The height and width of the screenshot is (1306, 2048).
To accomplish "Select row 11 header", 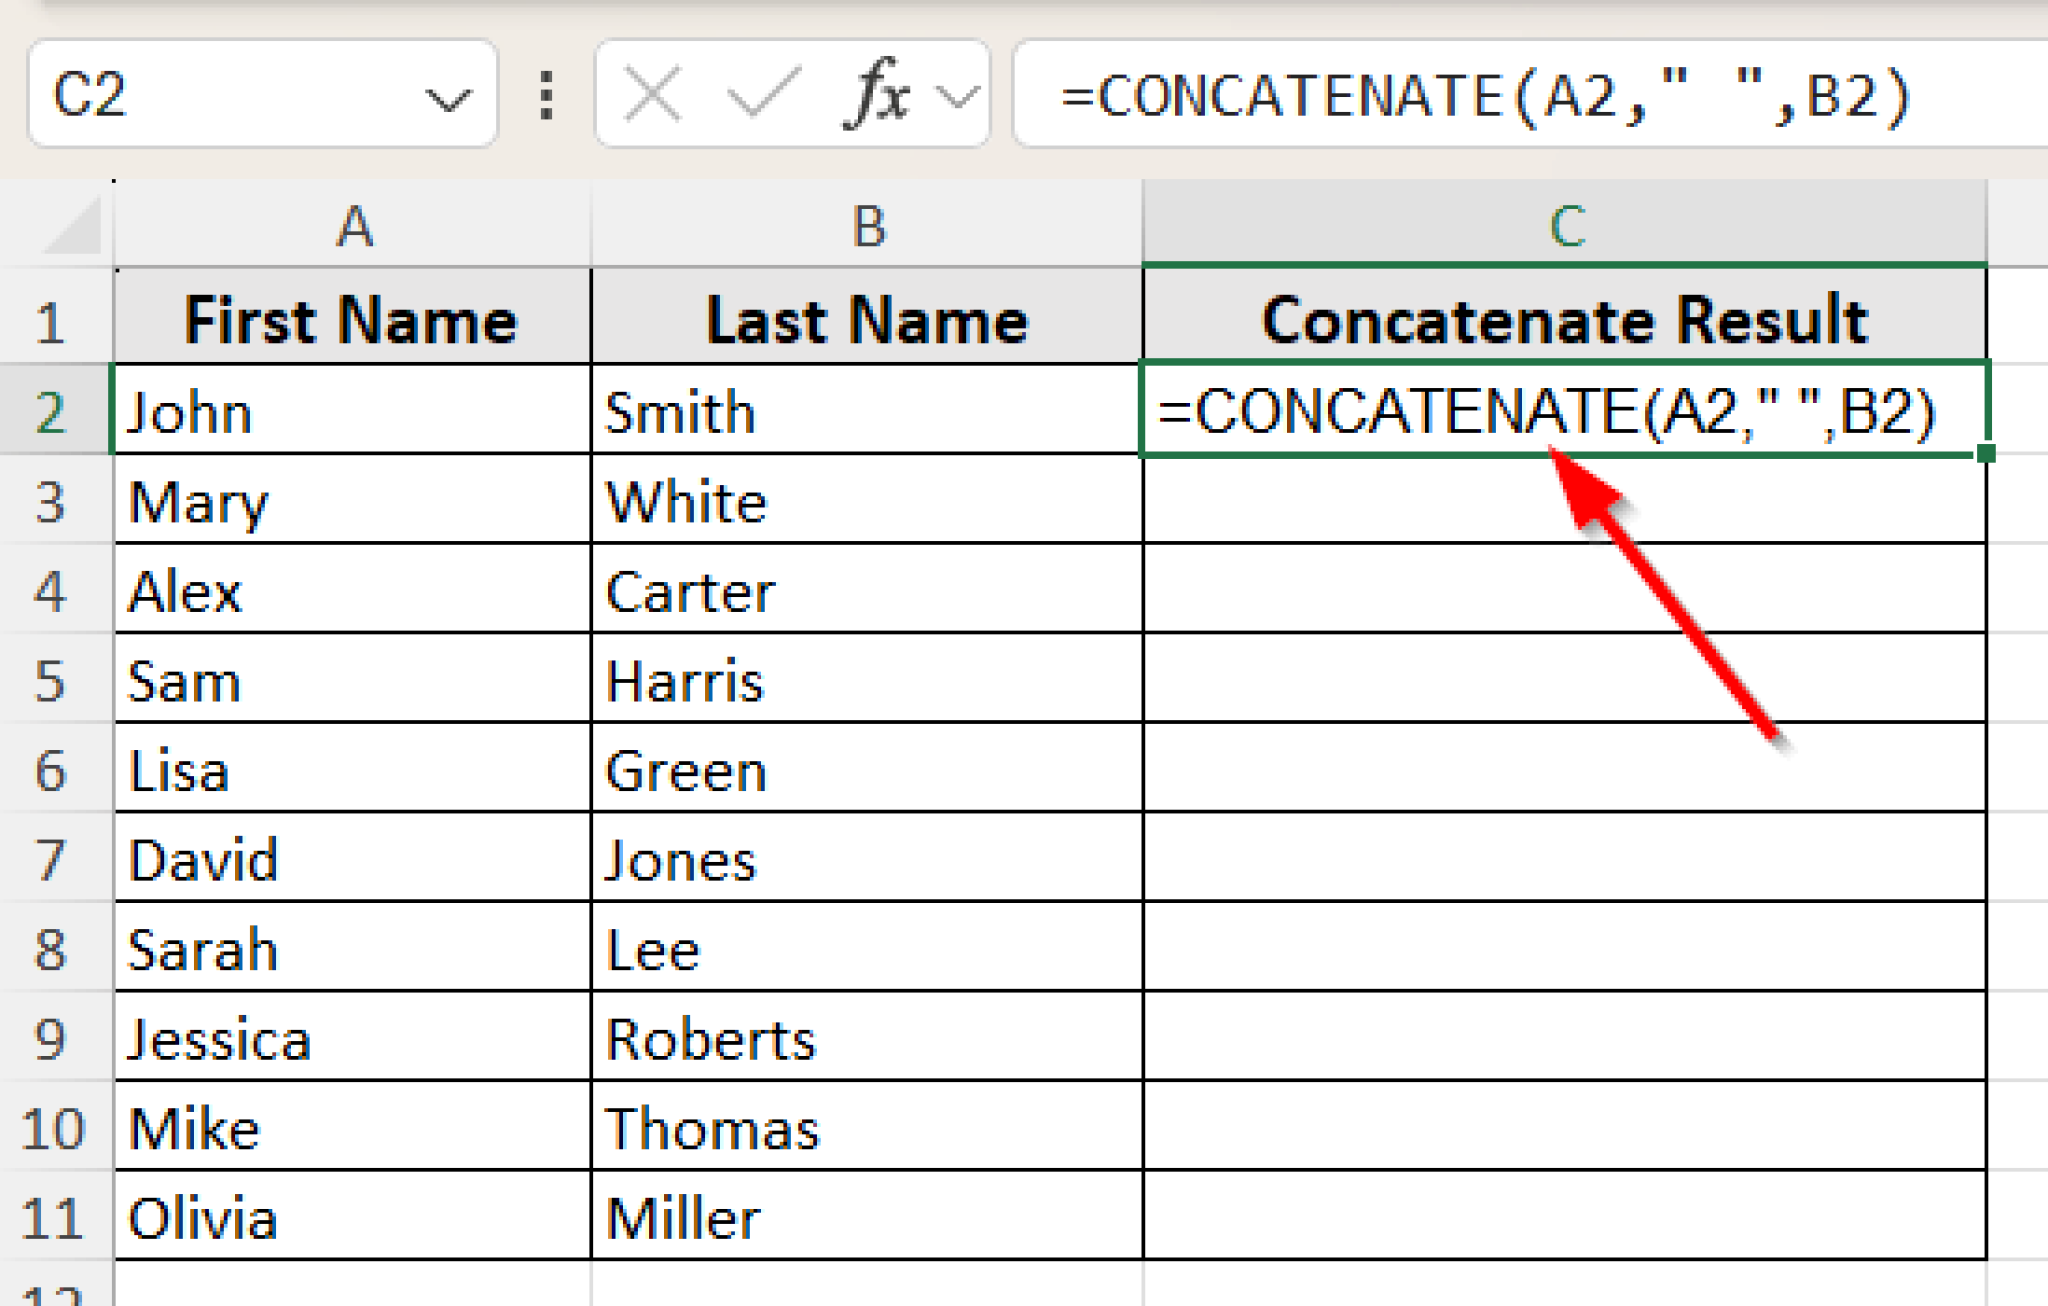I will (x=52, y=1218).
